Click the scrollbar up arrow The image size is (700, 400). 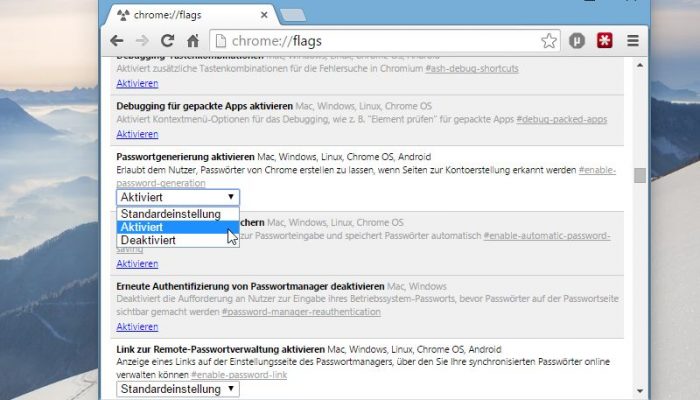pyautogui.click(x=640, y=65)
